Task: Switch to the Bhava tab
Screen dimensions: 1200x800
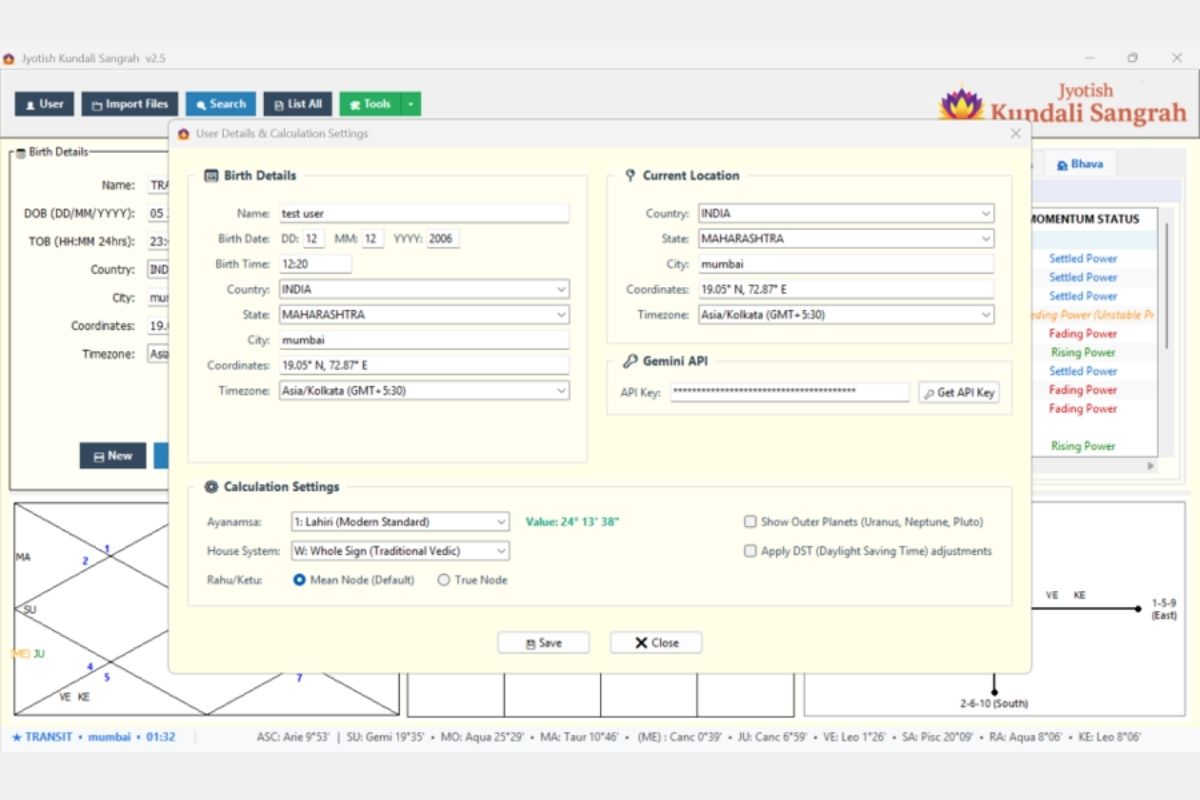Action: pyautogui.click(x=1080, y=164)
